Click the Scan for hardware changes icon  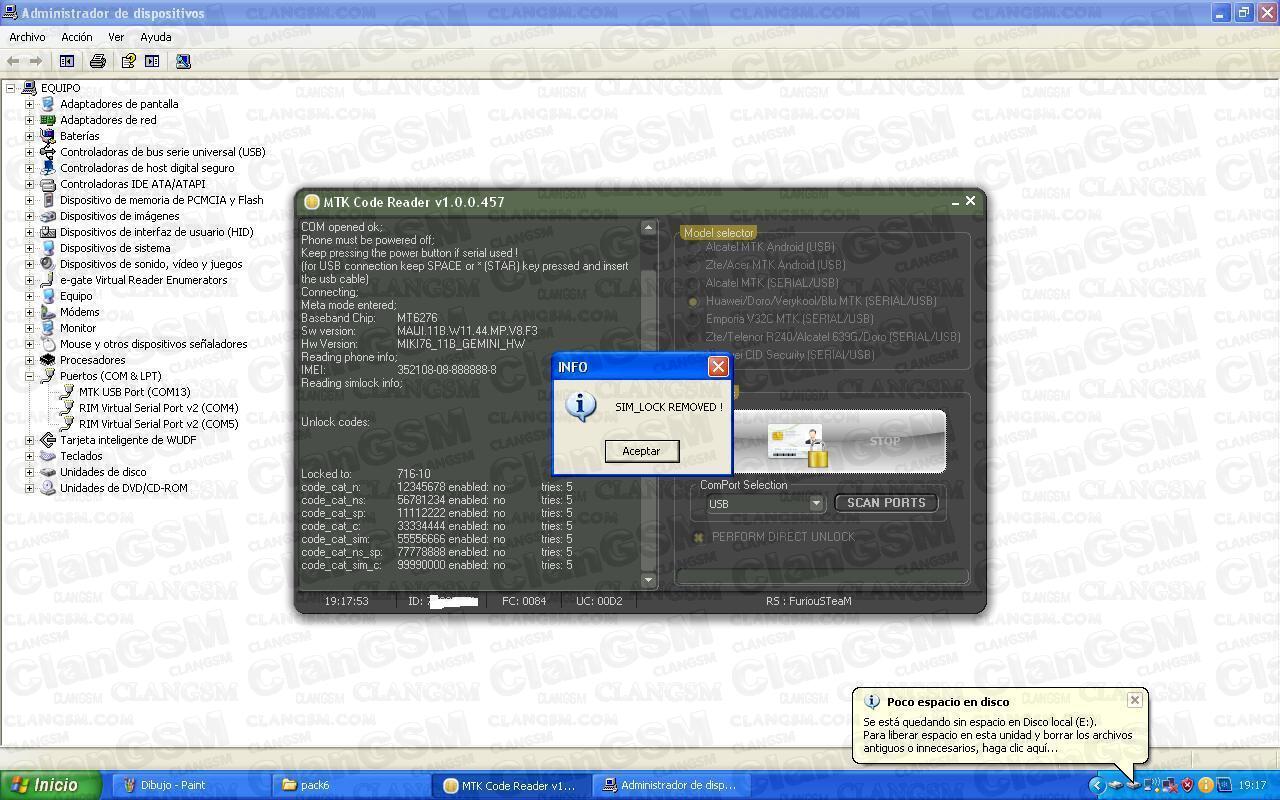(183, 61)
